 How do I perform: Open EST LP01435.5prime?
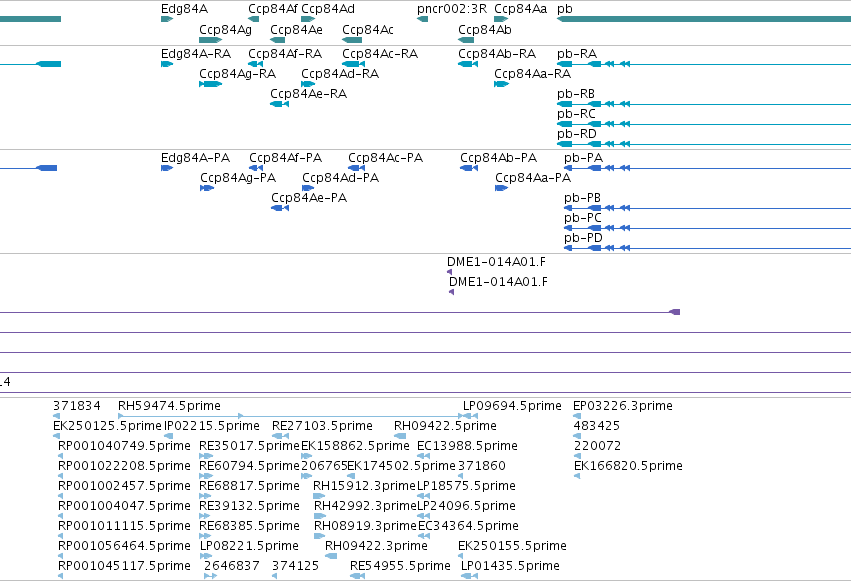(510, 566)
